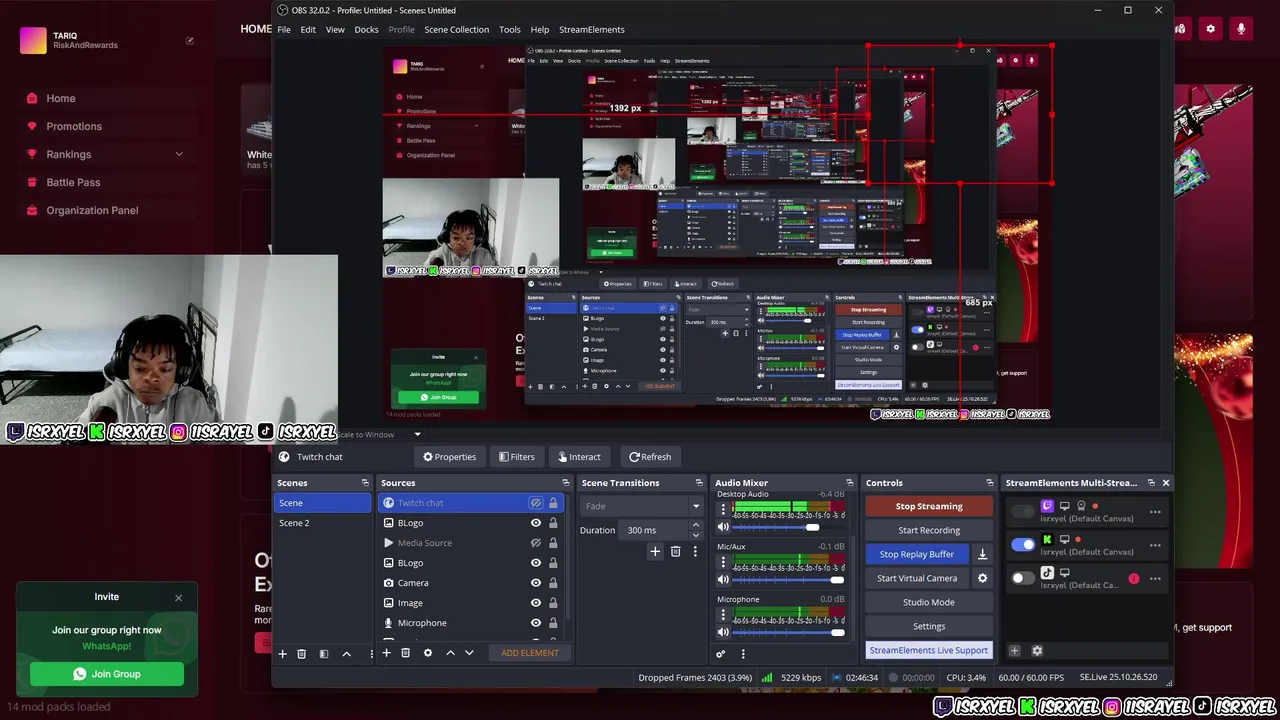Remove transition using trash icon
The image size is (1280, 720).
(x=675, y=551)
